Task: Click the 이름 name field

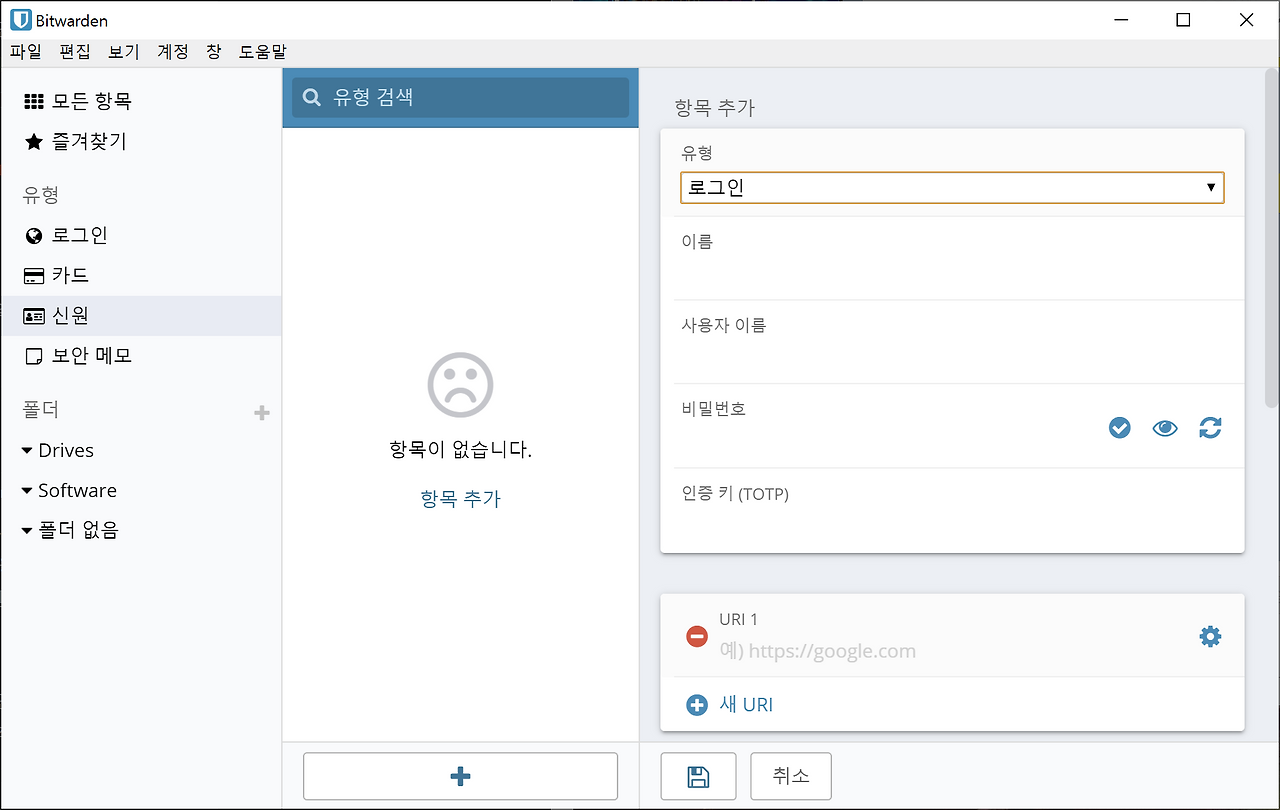Action: [952, 258]
